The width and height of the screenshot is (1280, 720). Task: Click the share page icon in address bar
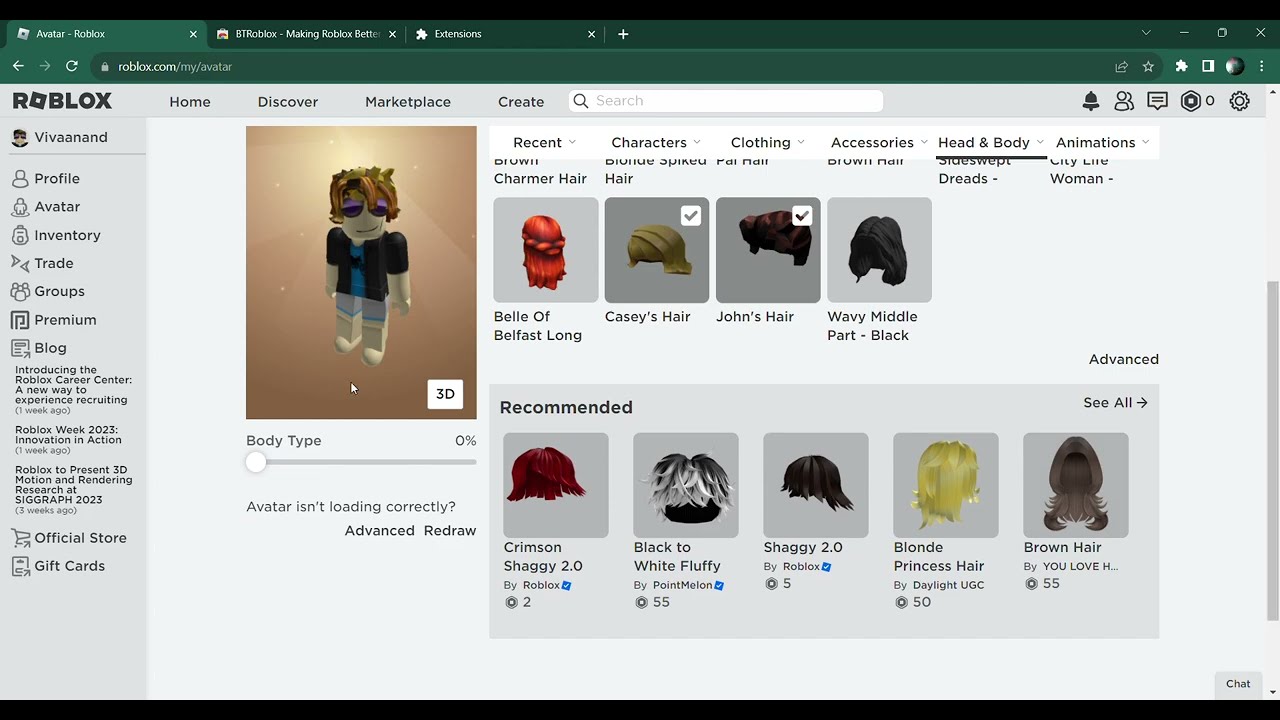point(1121,66)
